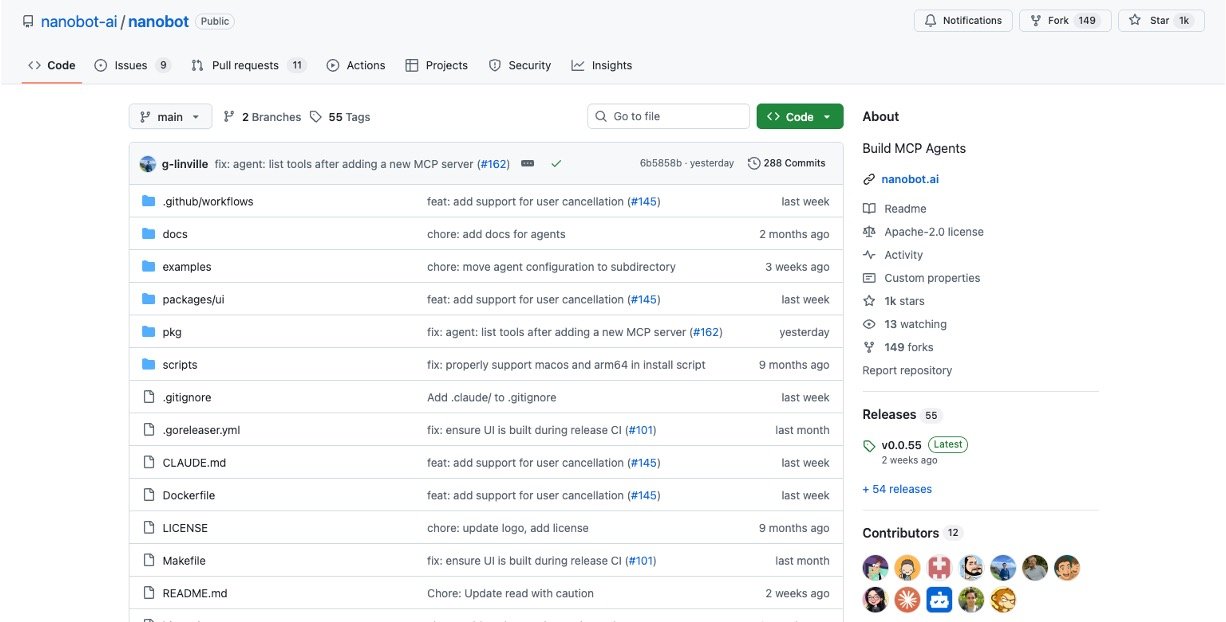Open PR #145 link in CLAUDE.md row
This screenshot has height=622, width=1226.
coord(643,463)
